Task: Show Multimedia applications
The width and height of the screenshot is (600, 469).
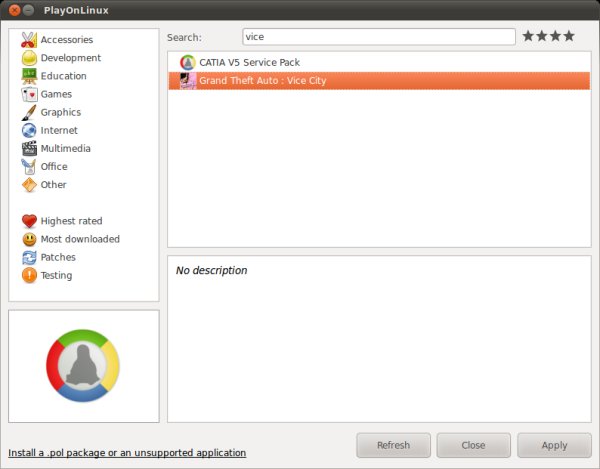Action: coord(65,148)
